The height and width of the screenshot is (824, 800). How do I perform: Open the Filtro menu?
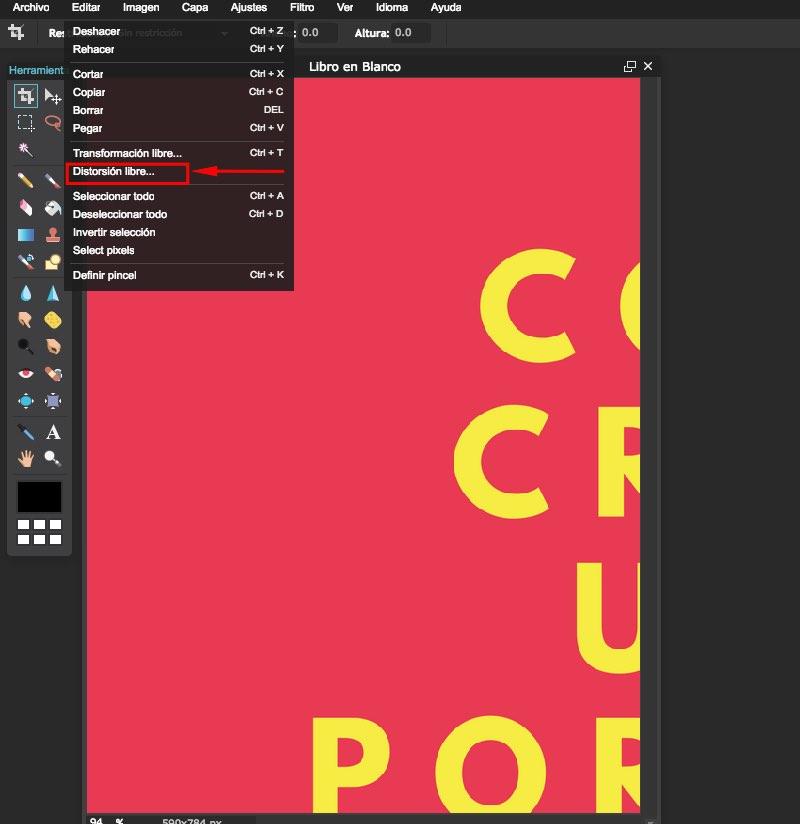click(301, 8)
